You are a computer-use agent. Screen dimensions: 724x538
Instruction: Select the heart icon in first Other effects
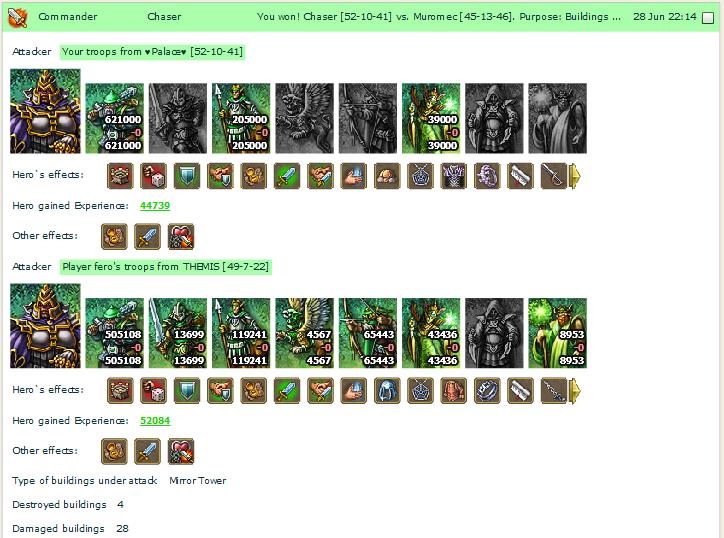181,236
